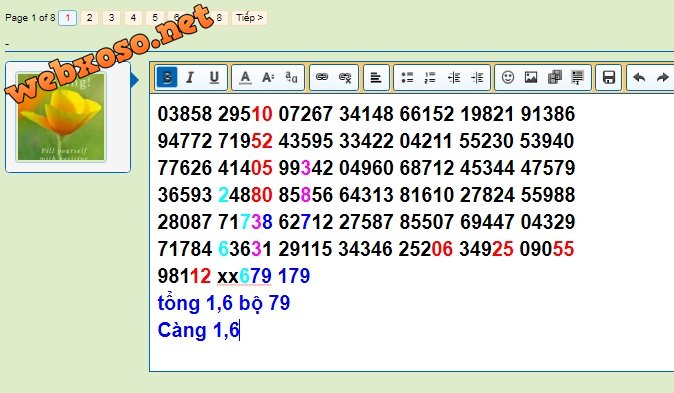Screen dimensions: 674x393
Task: Open the text alignment dropdown
Action: click(376, 78)
